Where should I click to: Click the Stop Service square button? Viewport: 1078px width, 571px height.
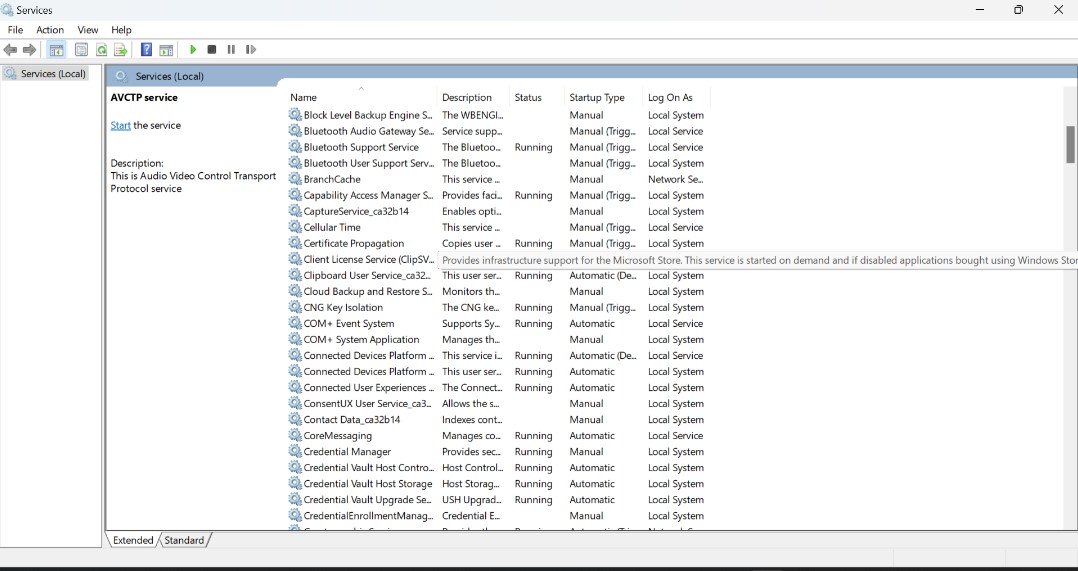click(x=212, y=49)
